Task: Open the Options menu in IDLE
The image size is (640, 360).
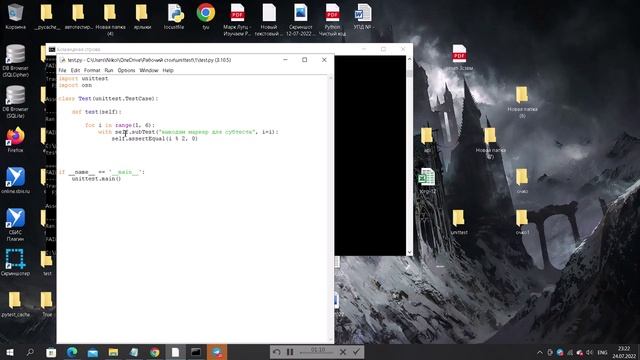Action: point(126,70)
